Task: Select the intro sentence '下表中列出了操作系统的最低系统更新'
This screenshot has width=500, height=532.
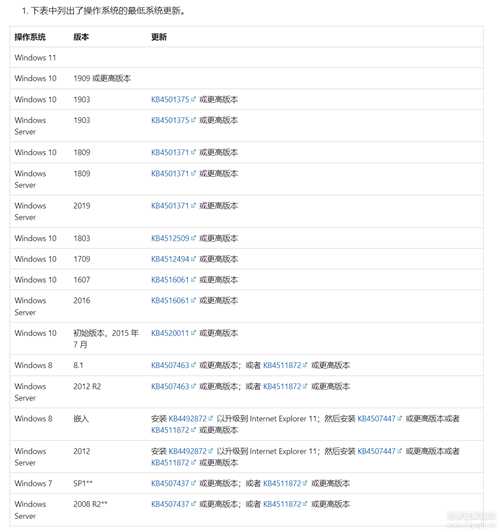Action: [108, 11]
